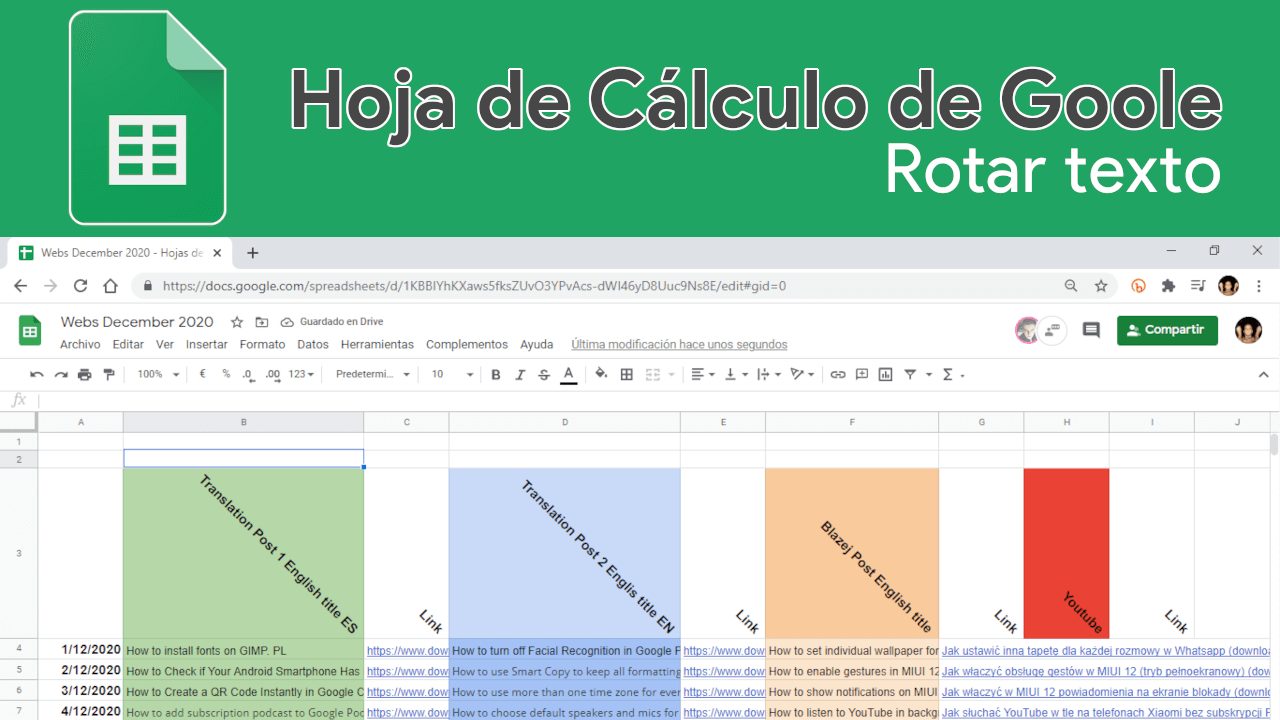Open the Insertar menu
Viewport: 1280px width, 720px height.
coord(207,344)
